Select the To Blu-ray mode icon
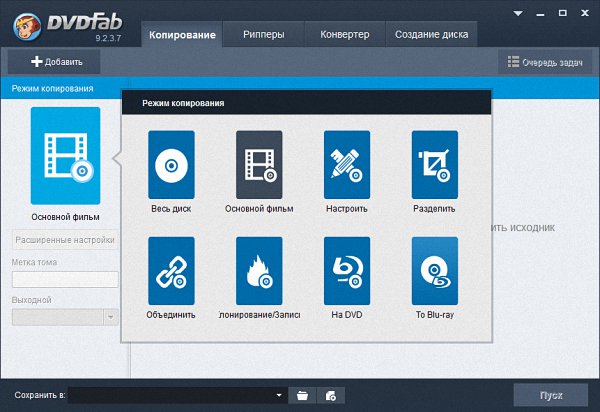The image size is (600, 412). tap(435, 271)
